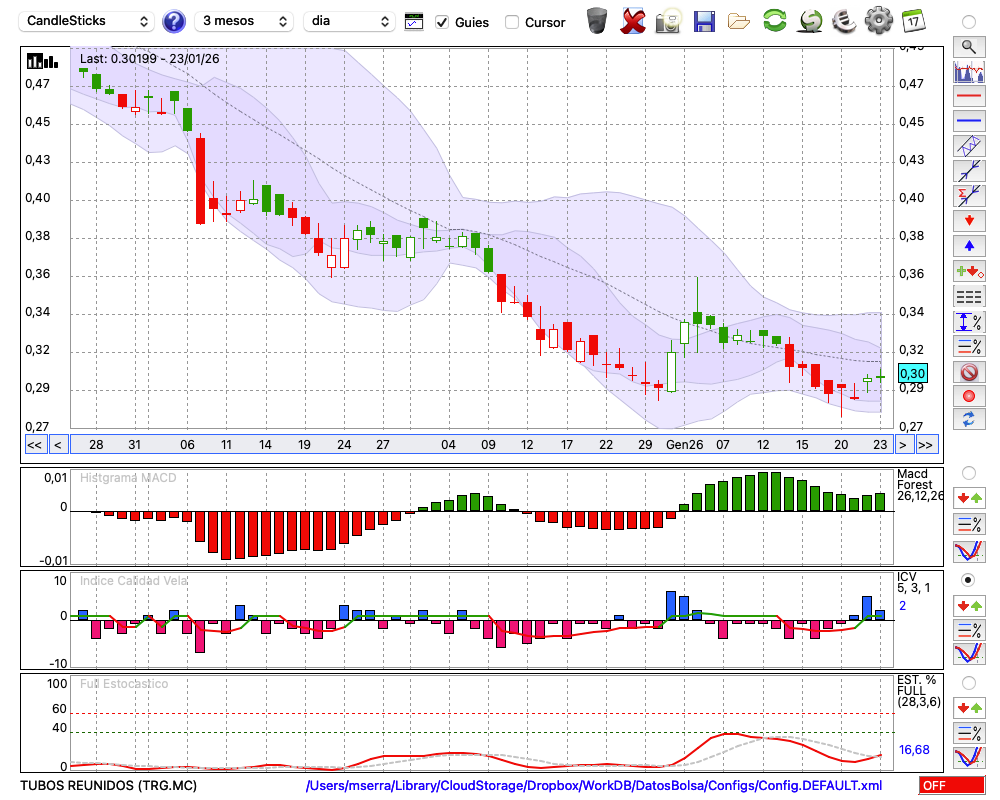Click the red prohibition sign icon
Viewport: 1000px width, 800px height.
969,371
